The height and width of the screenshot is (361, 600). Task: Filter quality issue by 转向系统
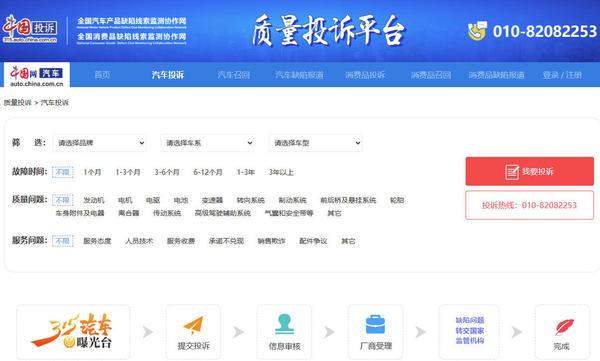point(251,200)
